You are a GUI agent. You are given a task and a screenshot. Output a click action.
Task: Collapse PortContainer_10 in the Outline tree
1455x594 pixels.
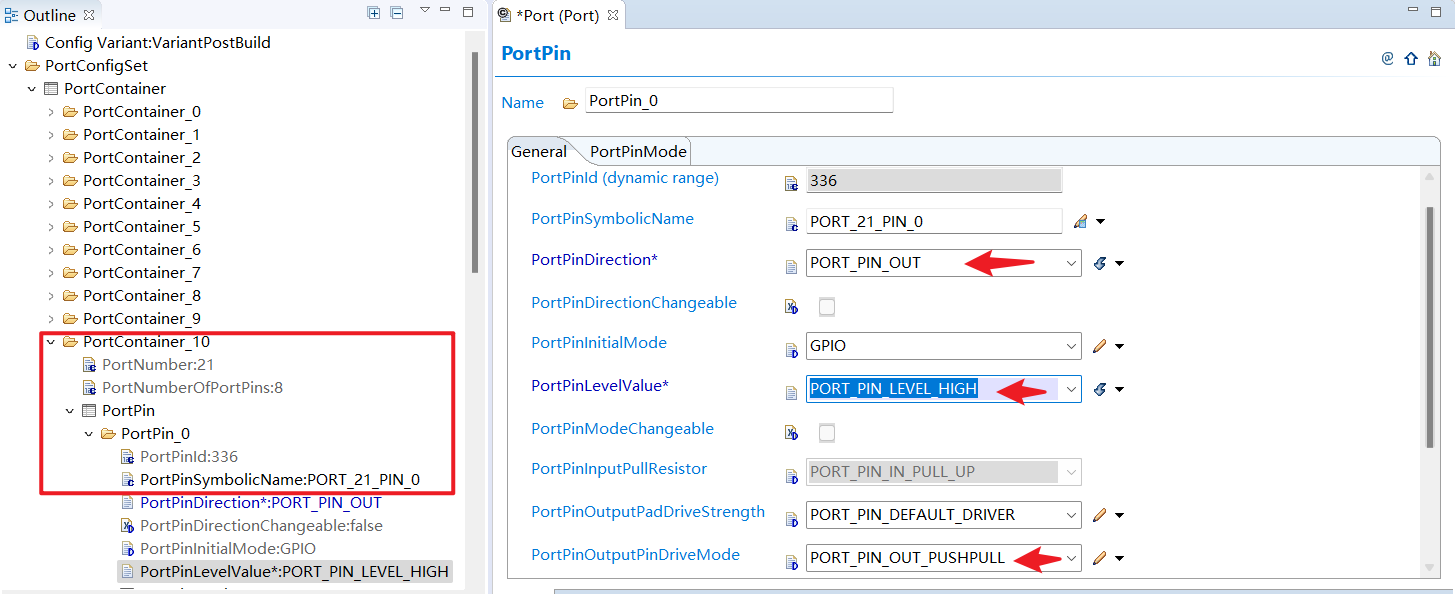[x=51, y=342]
